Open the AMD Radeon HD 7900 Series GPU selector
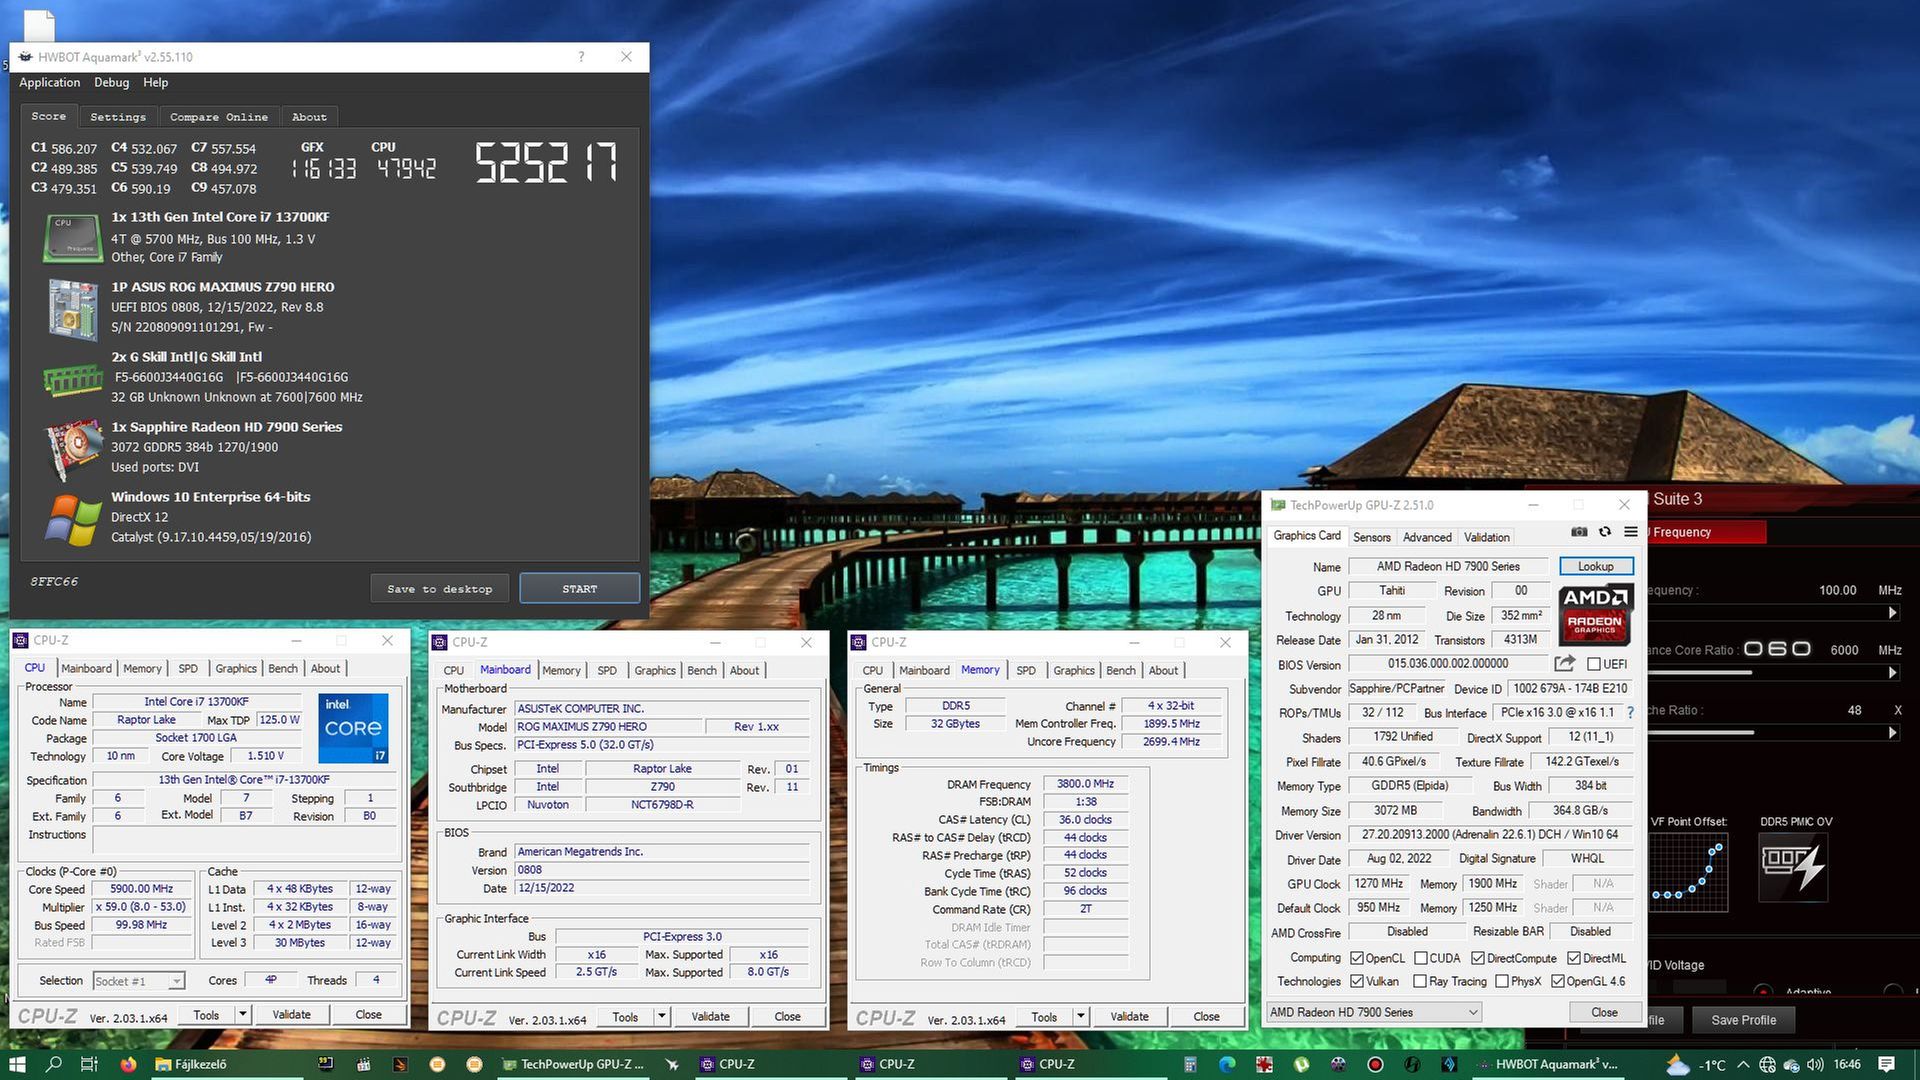This screenshot has width=1920, height=1080. pyautogui.click(x=1374, y=1012)
